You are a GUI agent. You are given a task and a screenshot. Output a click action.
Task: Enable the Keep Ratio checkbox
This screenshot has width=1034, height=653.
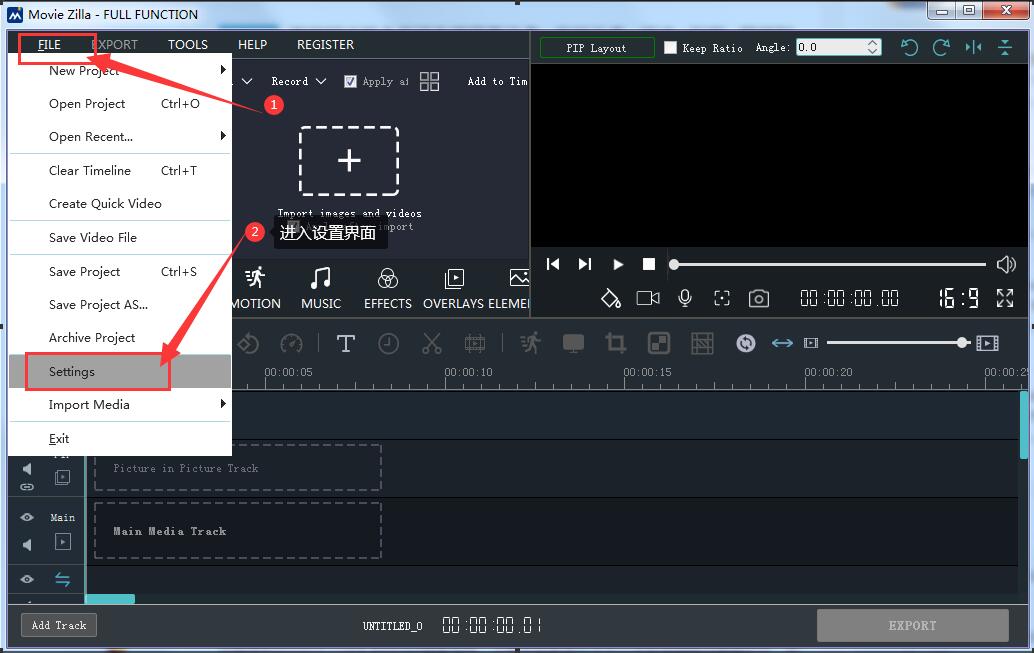coord(670,47)
